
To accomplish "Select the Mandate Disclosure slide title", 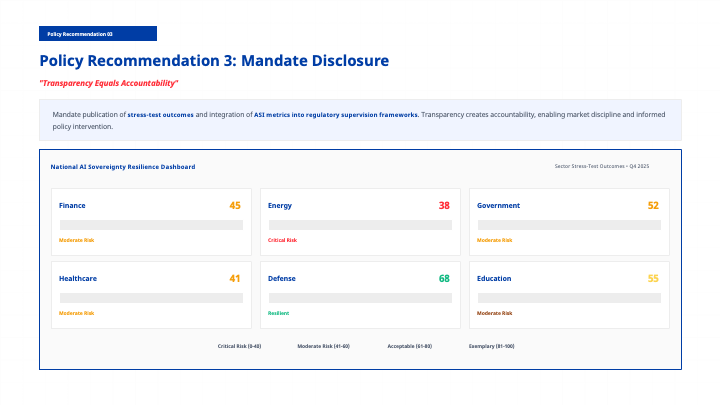I will point(214,61).
